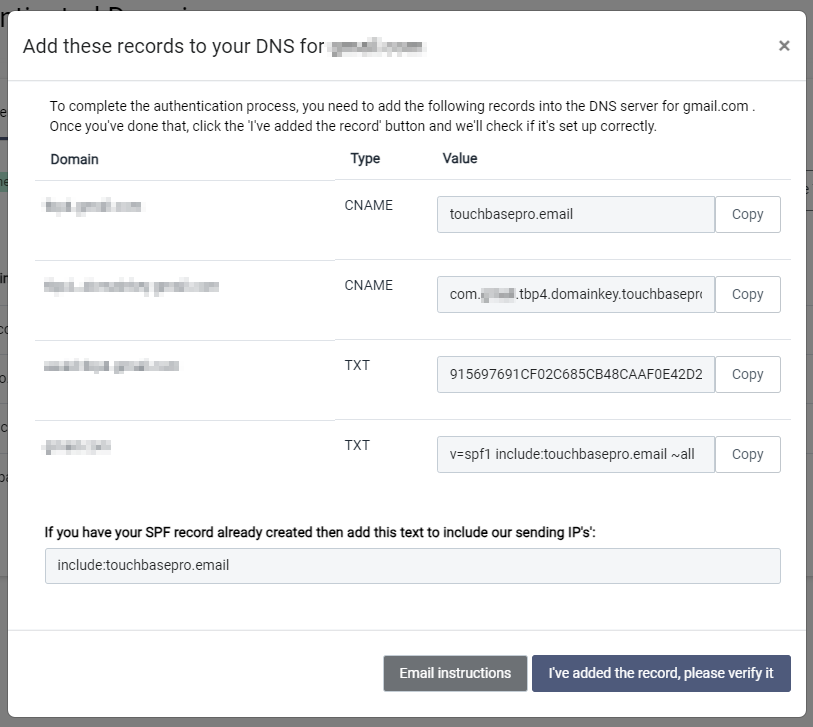Click CNAME type in the domainkey row
Screen dimensions: 813x727
coord(369,285)
